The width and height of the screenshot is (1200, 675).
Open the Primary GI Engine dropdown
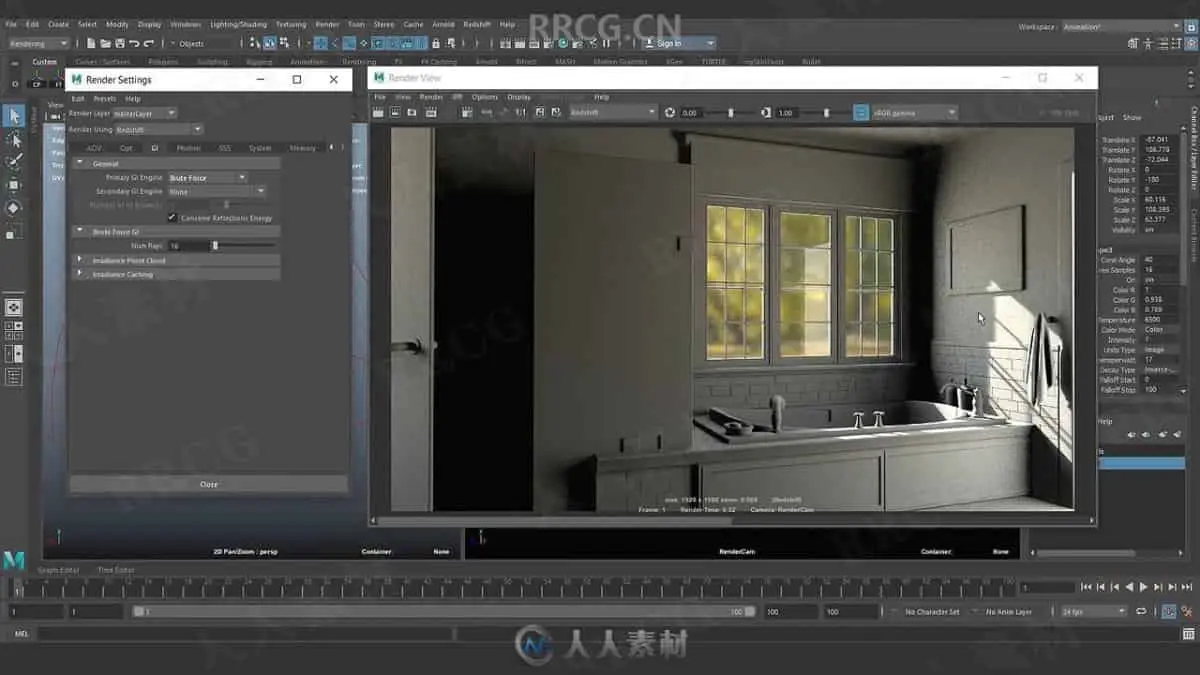pos(207,177)
